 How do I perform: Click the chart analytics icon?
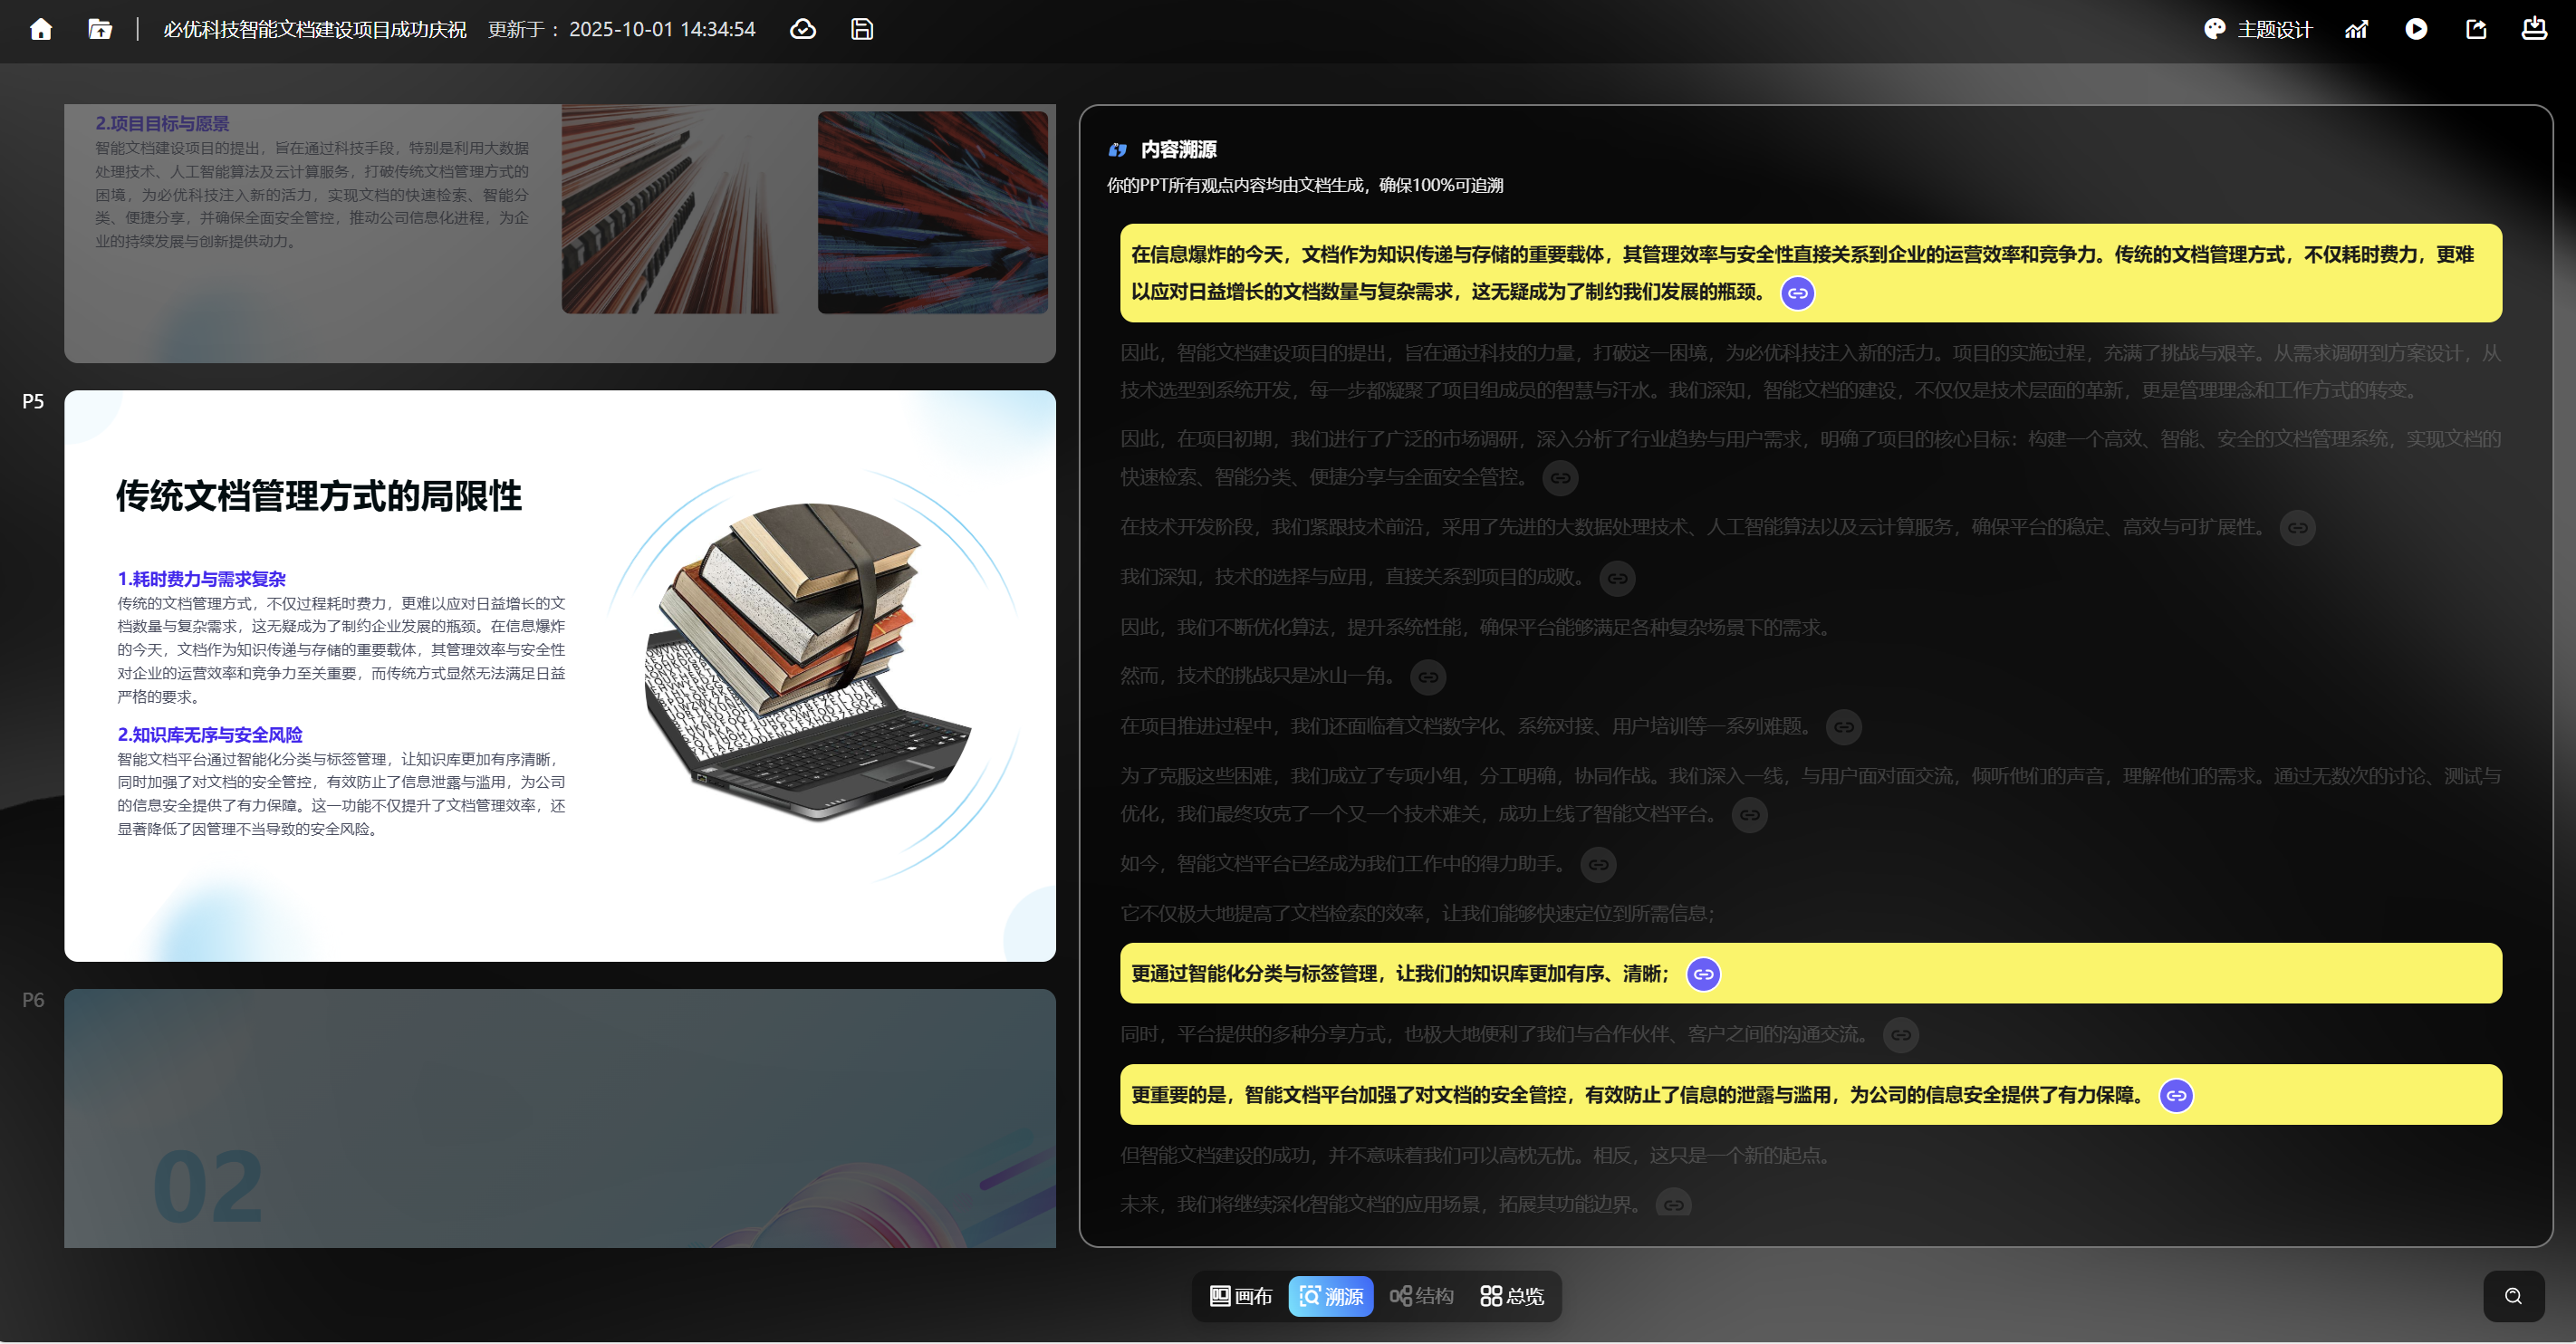click(x=2357, y=29)
